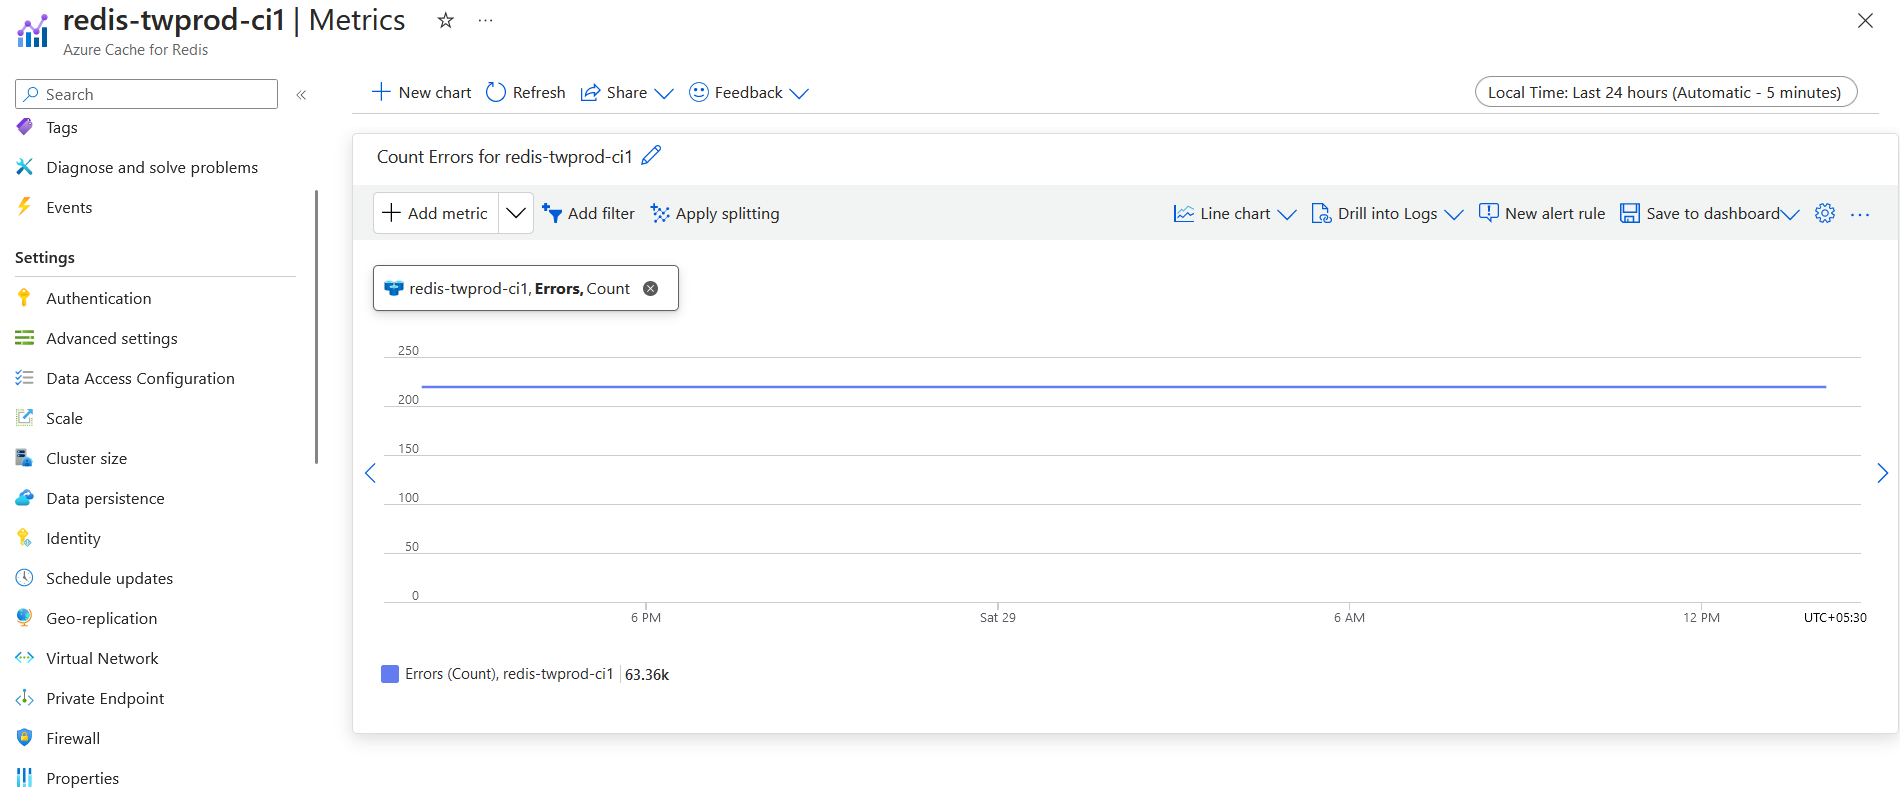Click the Data persistence cloud icon
The width and height of the screenshot is (1900, 796).
[25, 498]
